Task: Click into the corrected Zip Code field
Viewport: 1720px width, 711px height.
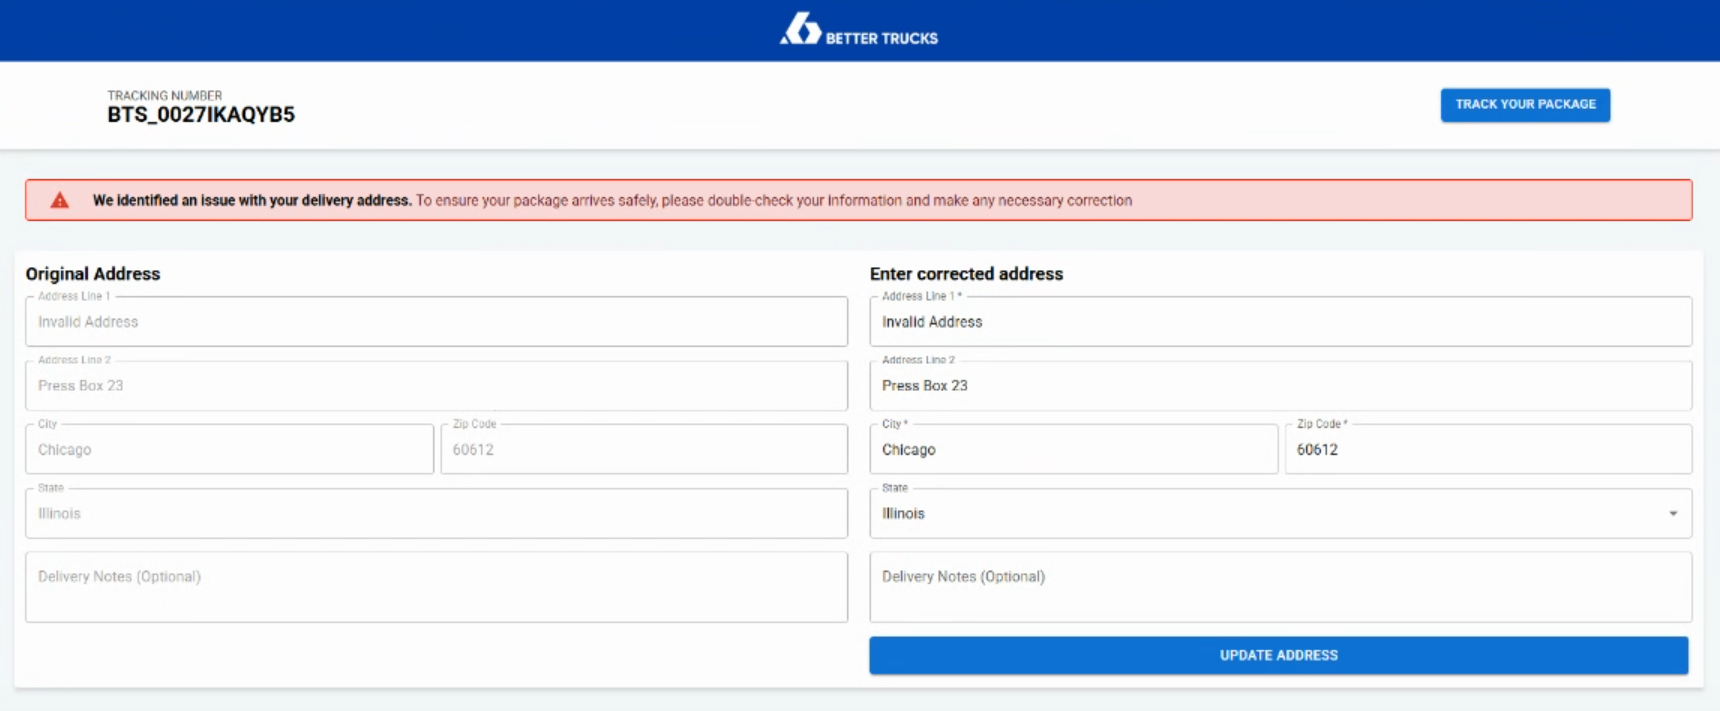Action: click(x=1487, y=450)
